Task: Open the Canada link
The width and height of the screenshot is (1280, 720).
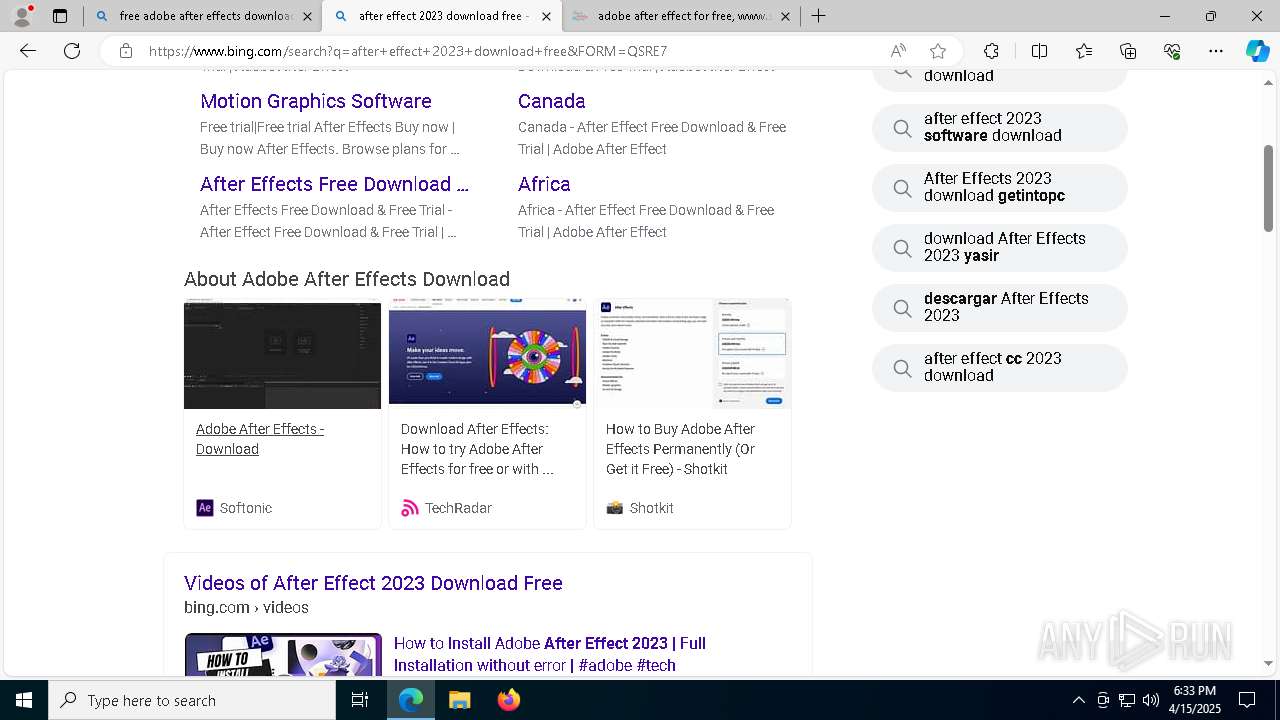Action: click(552, 101)
